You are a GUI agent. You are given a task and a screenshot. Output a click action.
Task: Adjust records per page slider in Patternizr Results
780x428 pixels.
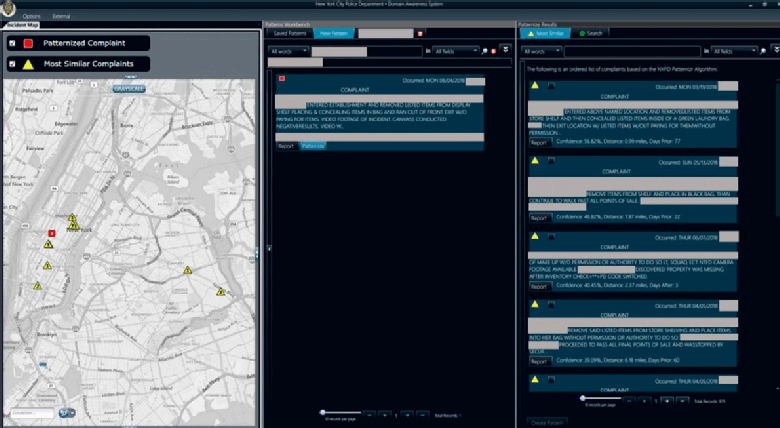click(601, 398)
